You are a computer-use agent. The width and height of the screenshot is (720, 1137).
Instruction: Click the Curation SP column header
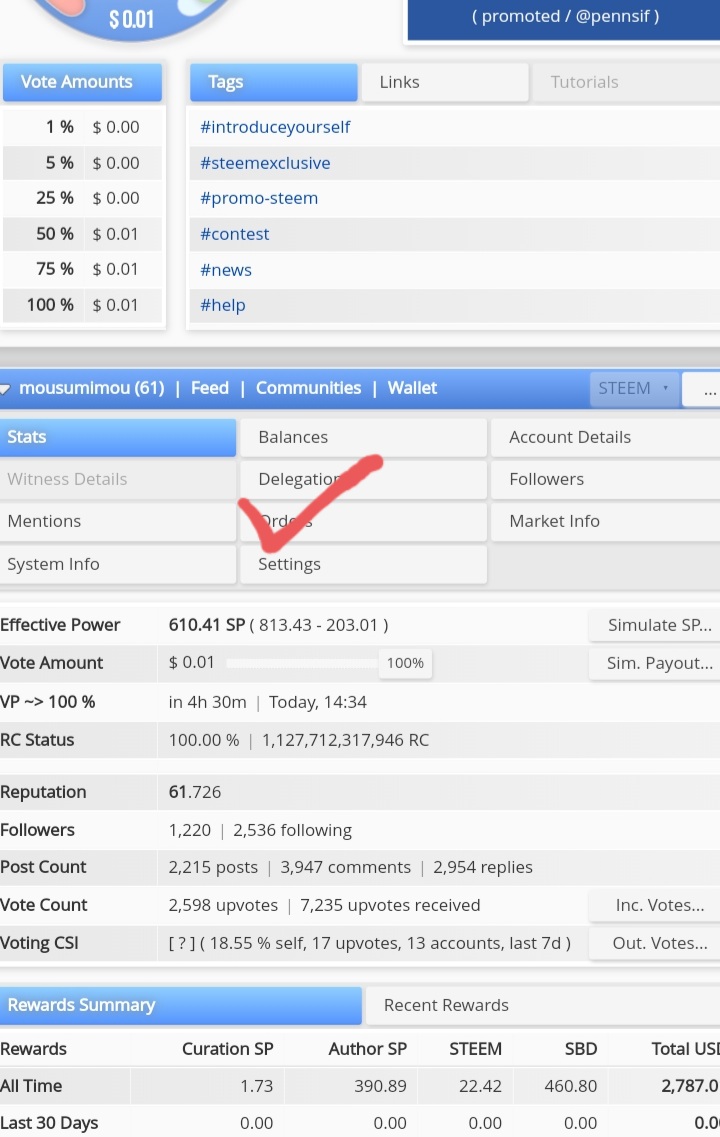click(228, 1049)
